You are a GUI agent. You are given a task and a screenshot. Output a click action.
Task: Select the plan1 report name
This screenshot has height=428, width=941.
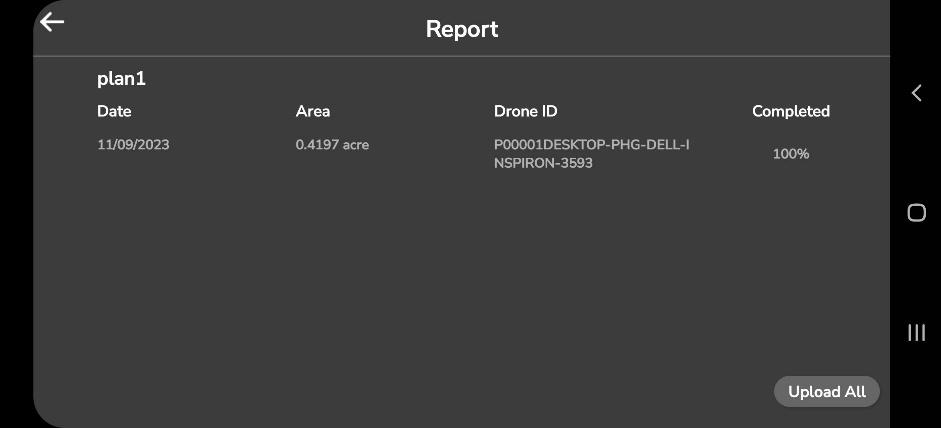(121, 79)
